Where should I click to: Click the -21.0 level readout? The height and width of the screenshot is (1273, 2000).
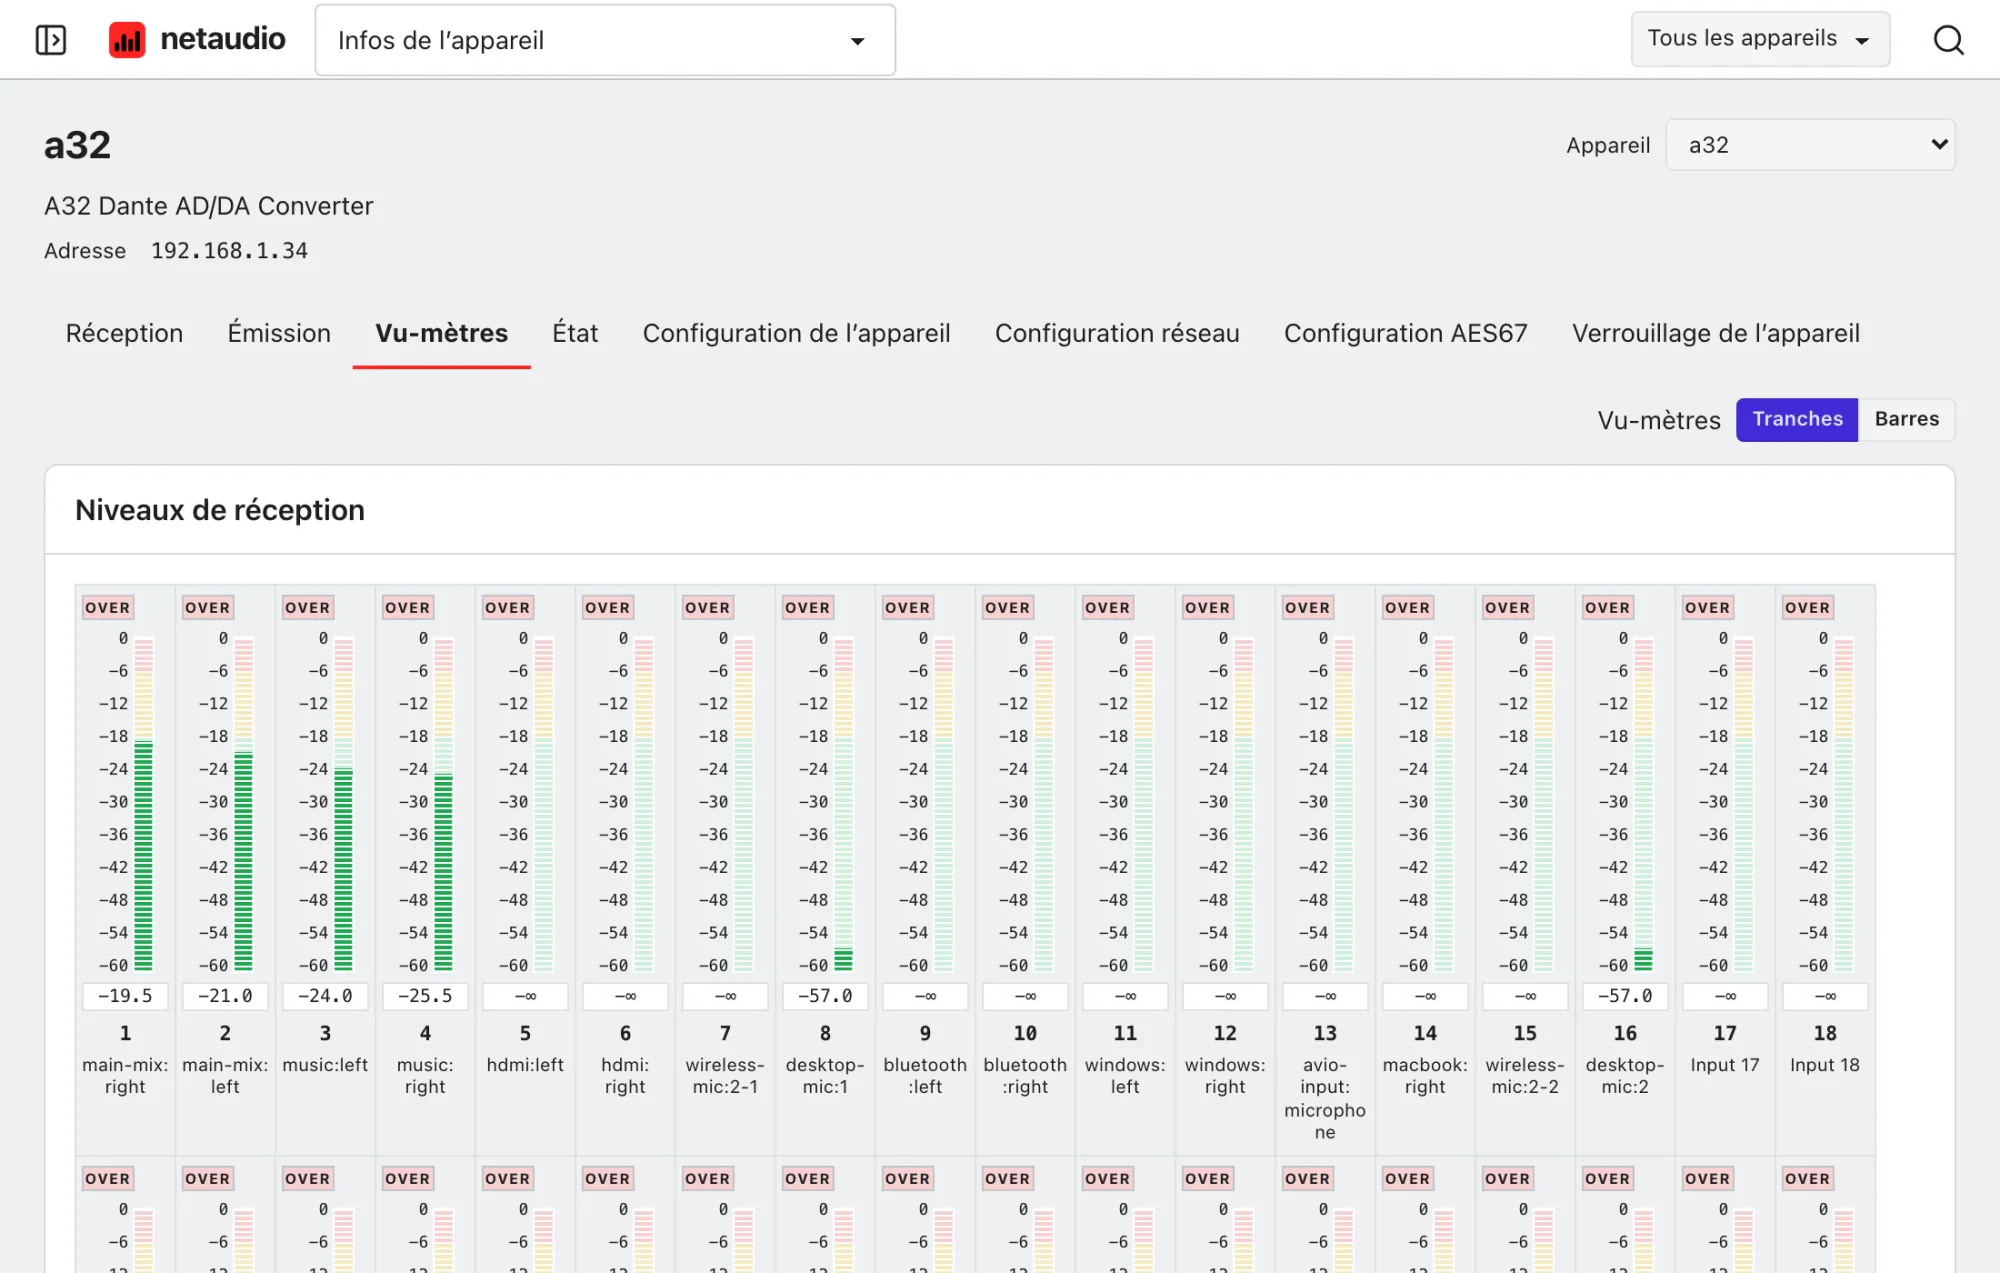click(225, 996)
